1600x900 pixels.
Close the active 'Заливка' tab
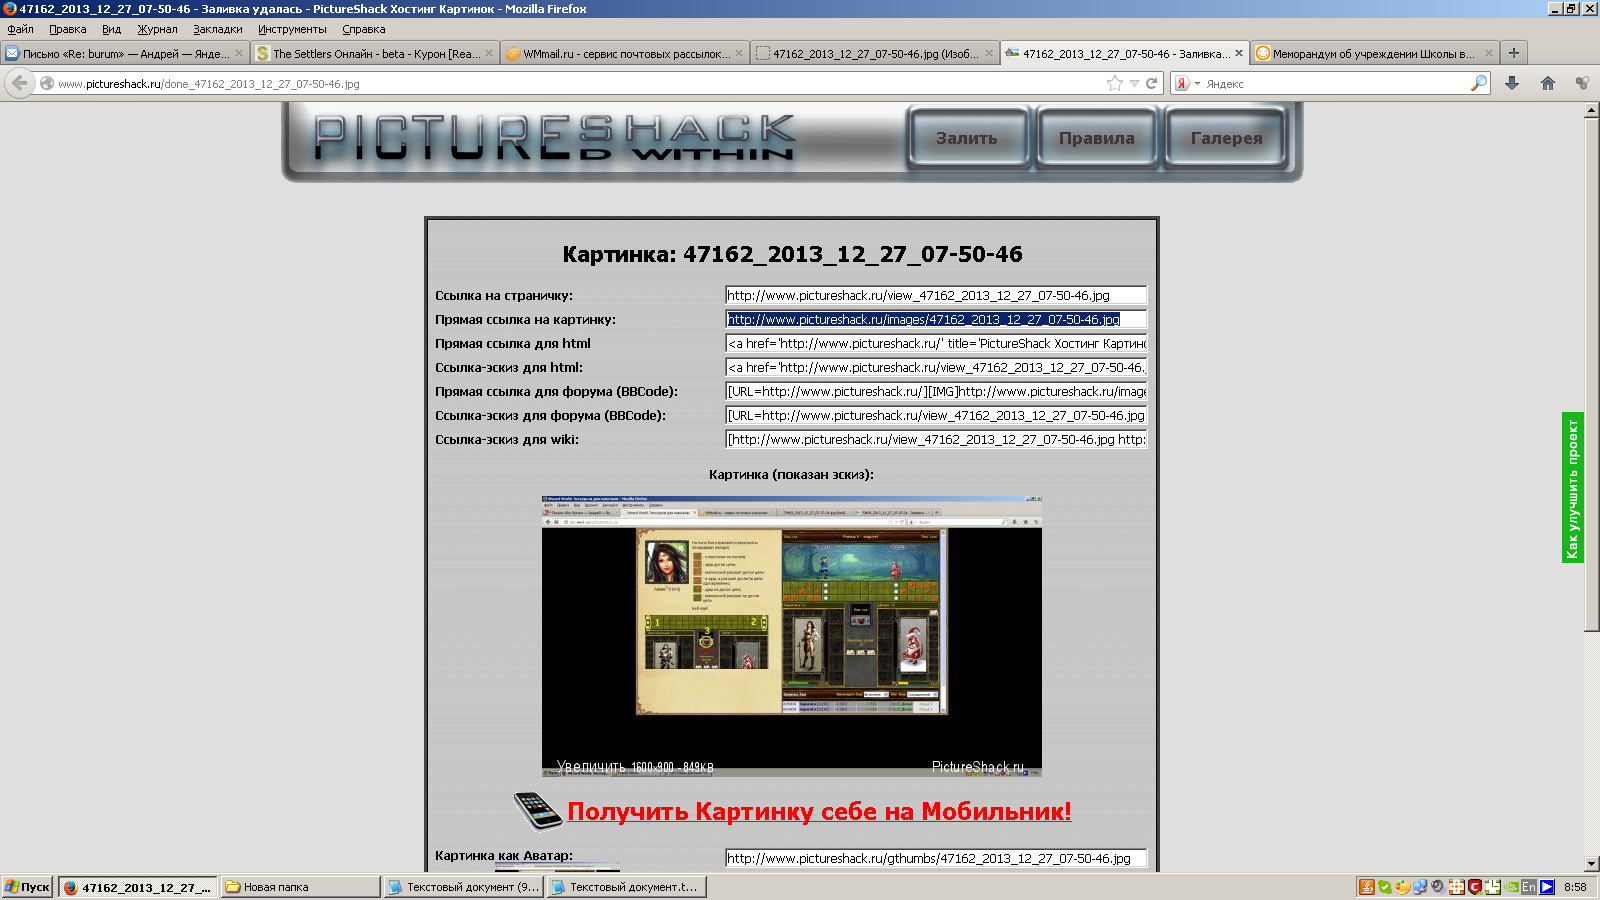point(1239,53)
